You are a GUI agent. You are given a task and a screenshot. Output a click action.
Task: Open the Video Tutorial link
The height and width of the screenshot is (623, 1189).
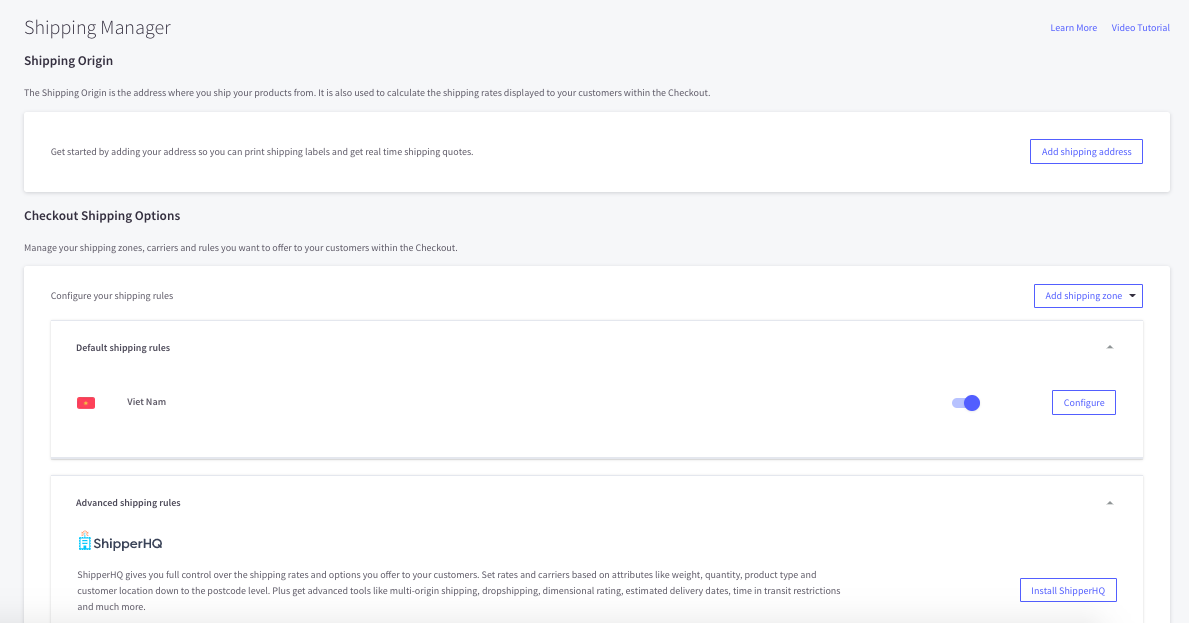pyautogui.click(x=1140, y=28)
